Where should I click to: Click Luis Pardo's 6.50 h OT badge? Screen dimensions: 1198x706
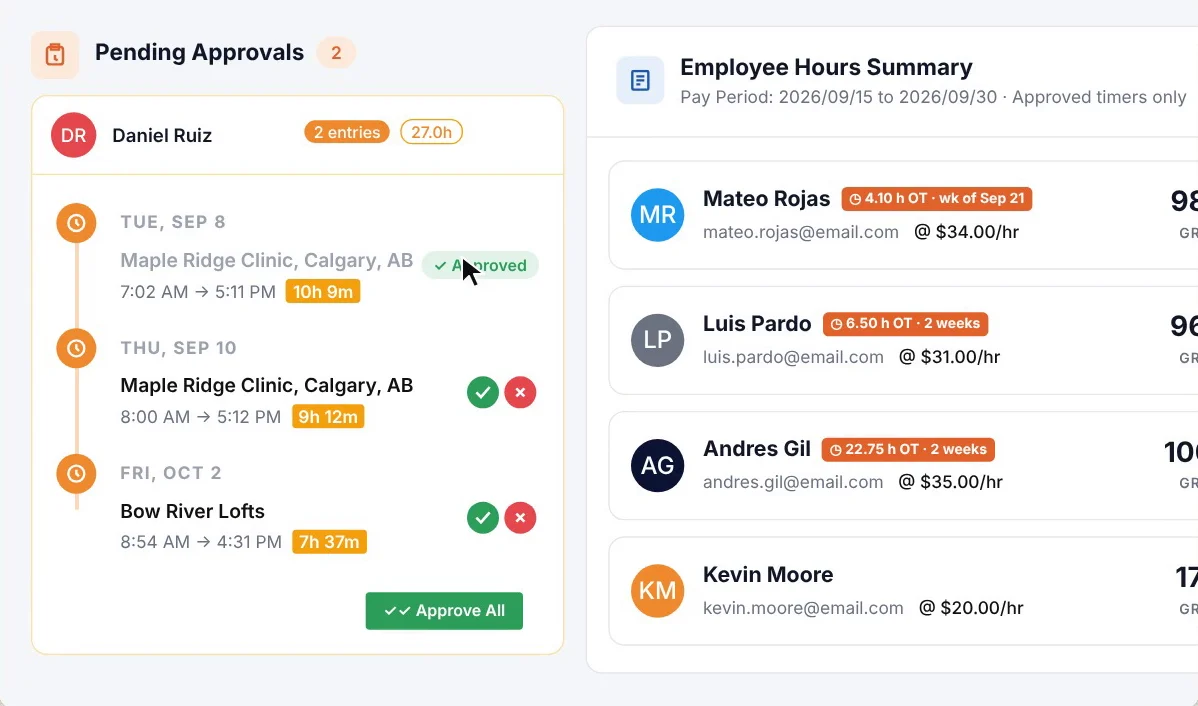[x=905, y=324]
